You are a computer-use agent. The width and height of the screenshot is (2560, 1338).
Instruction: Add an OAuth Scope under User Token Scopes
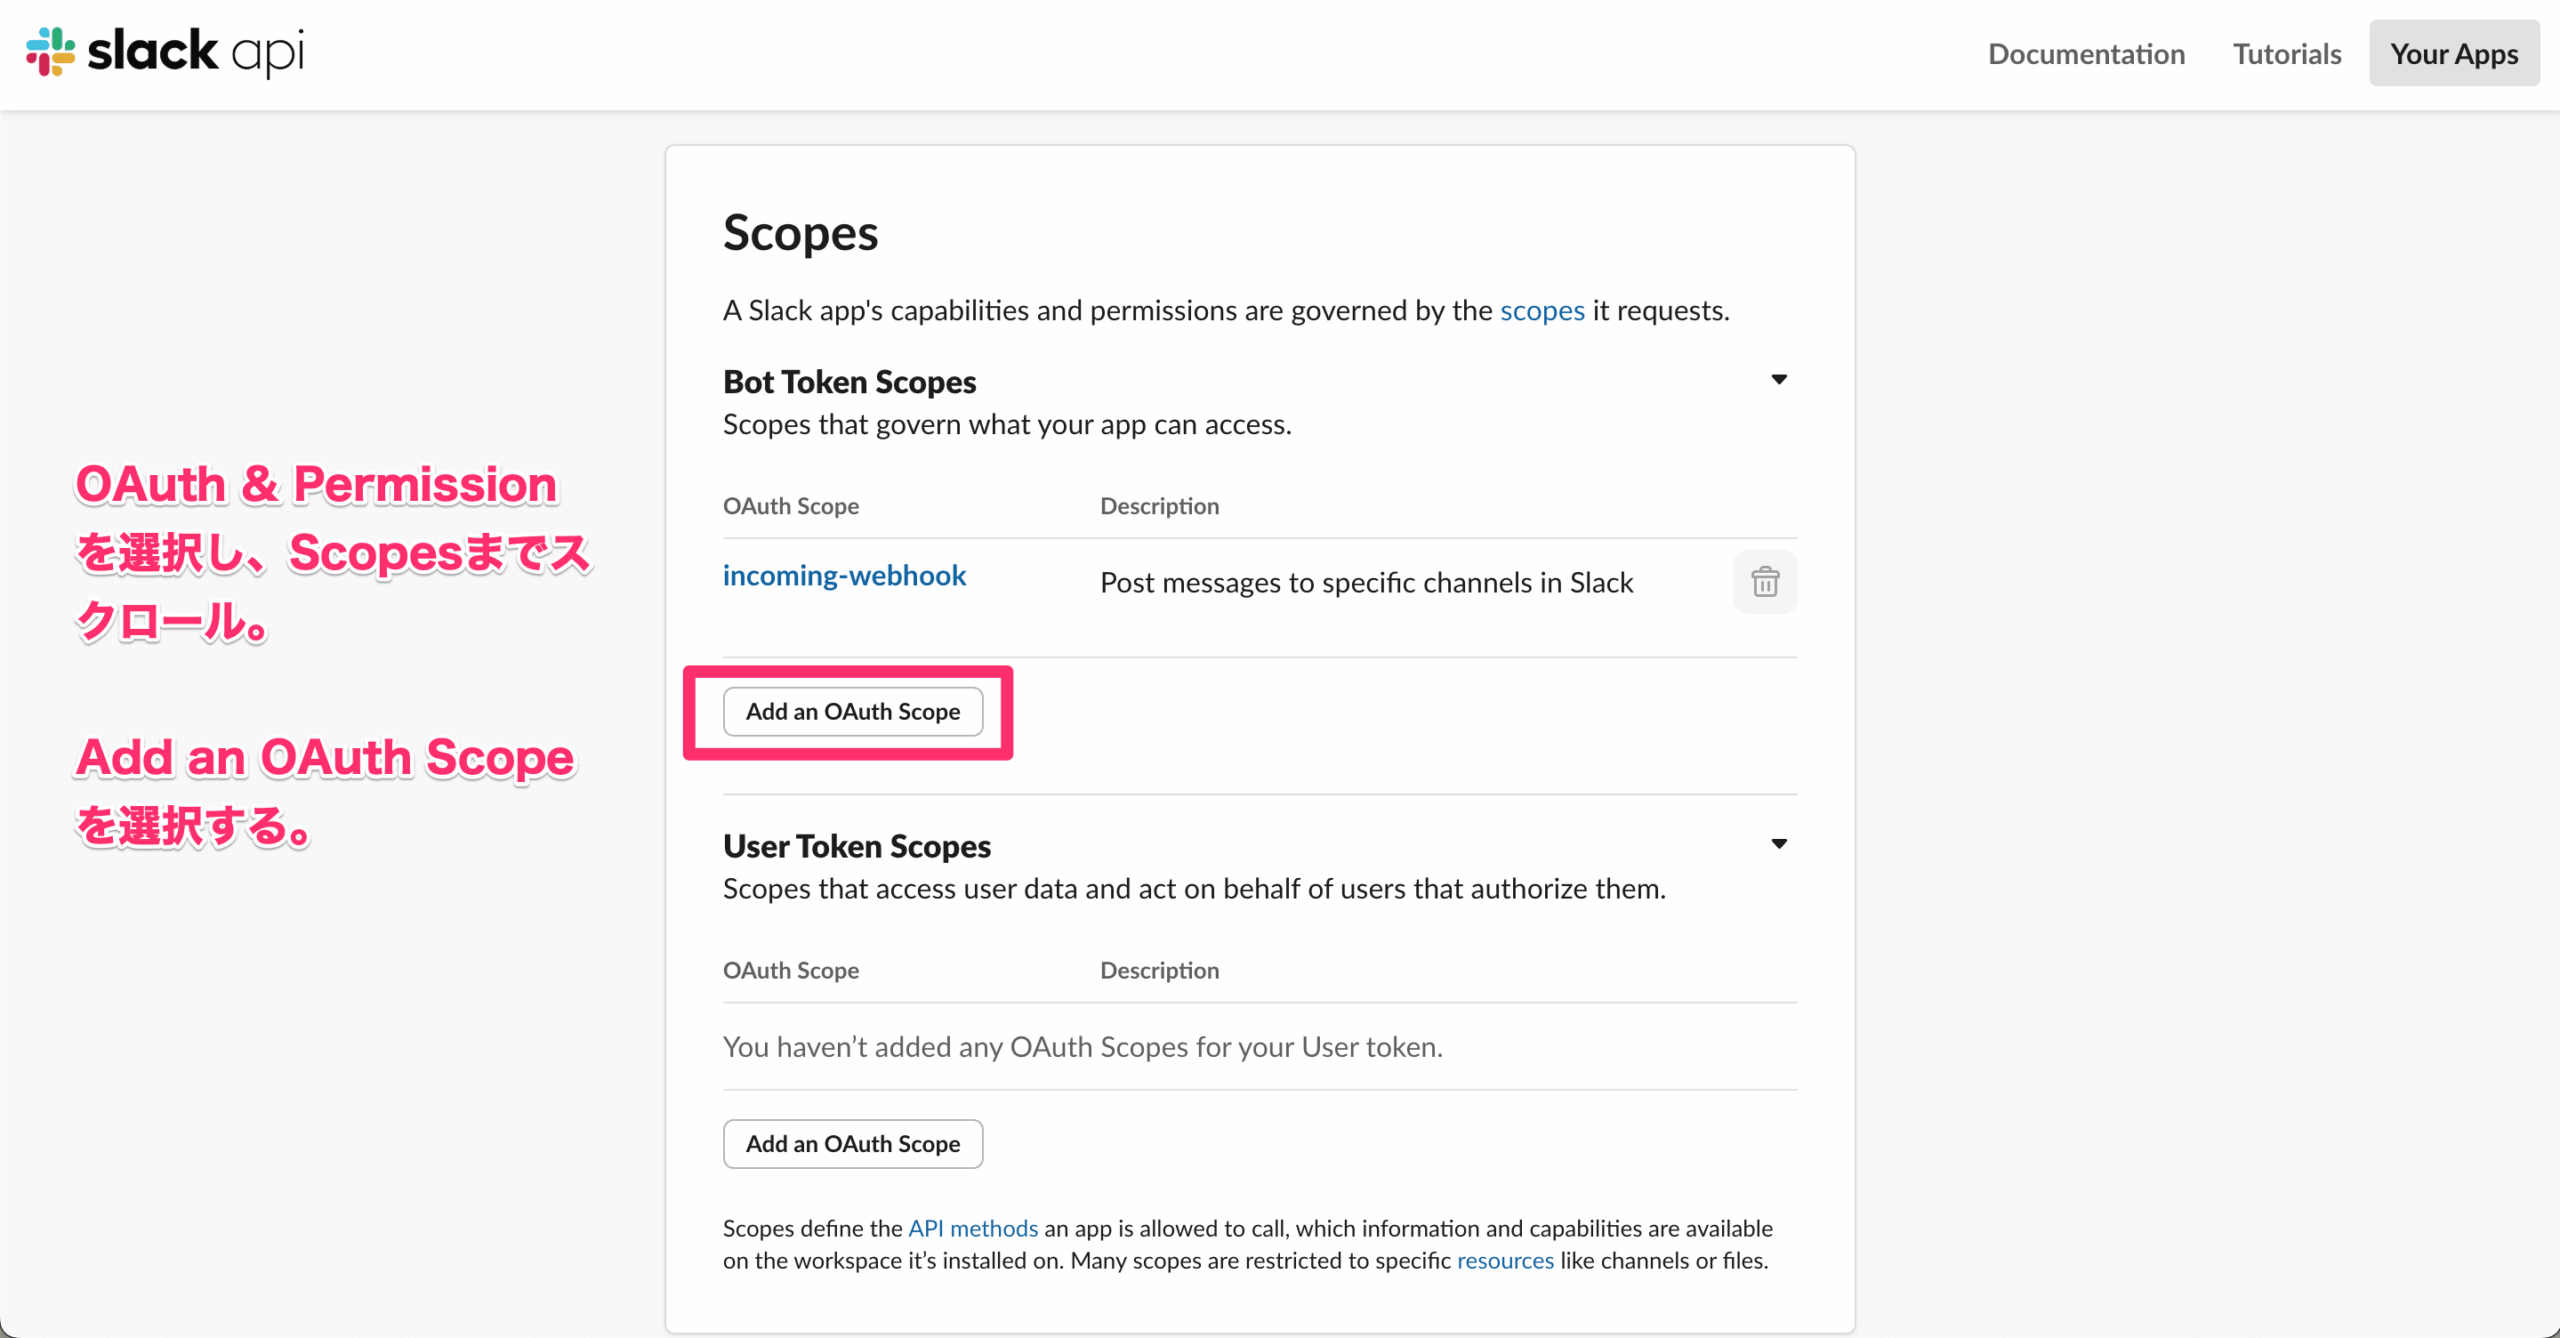coord(853,1144)
